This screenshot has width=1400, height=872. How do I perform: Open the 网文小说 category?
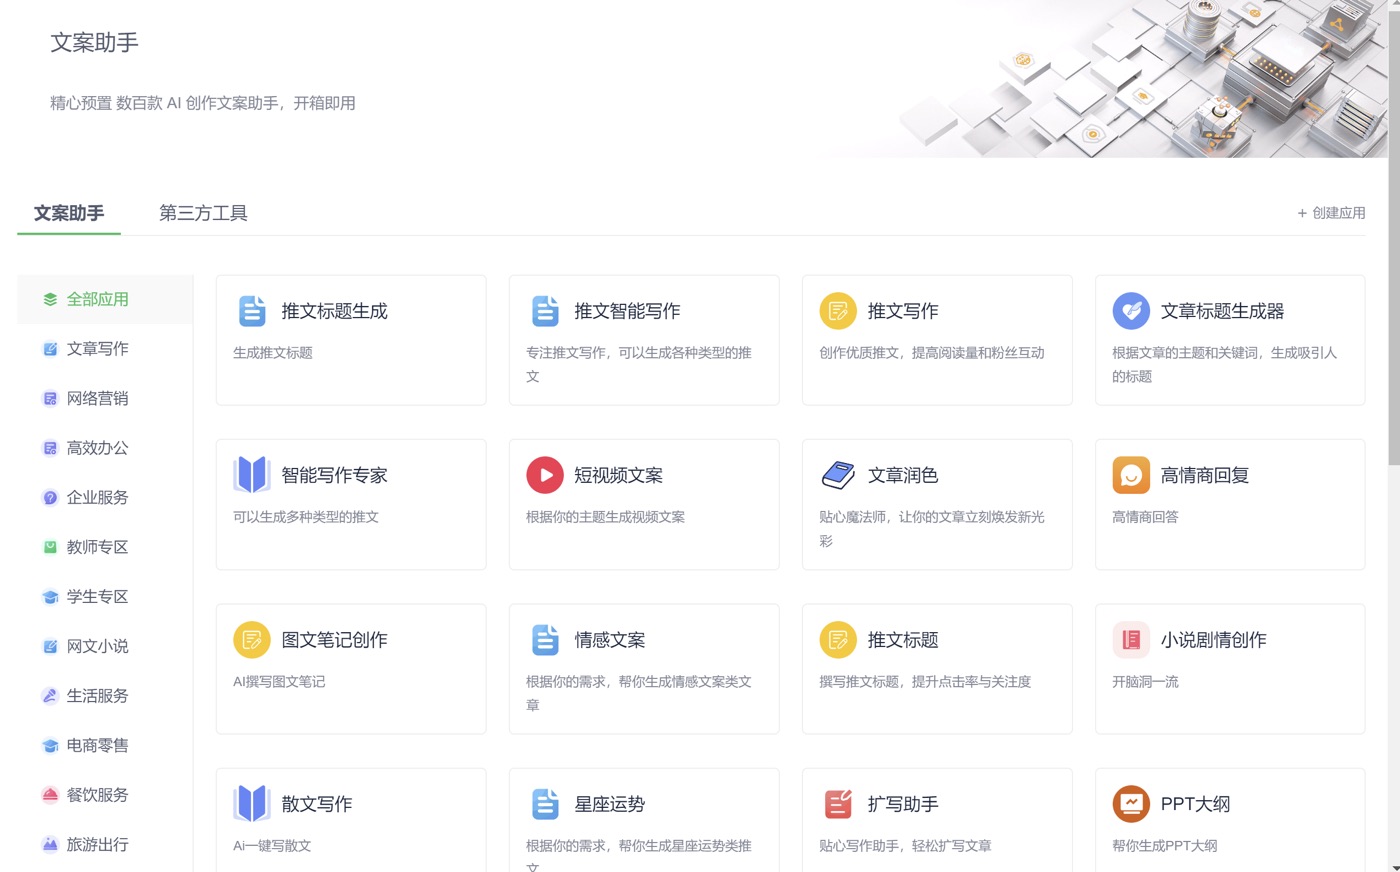point(105,646)
